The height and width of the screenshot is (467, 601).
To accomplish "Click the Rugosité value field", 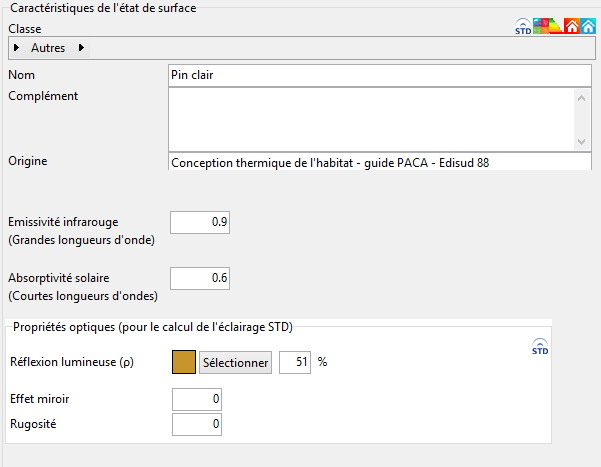I will pos(197,424).
